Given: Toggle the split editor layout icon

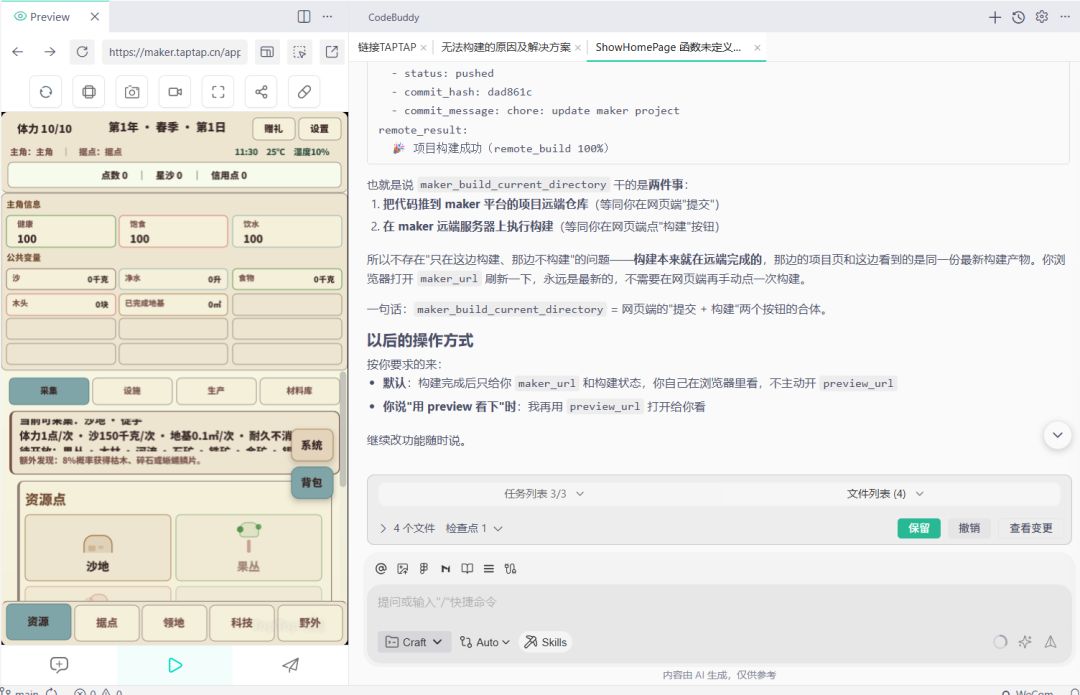Looking at the screenshot, I should pyautogui.click(x=304, y=17).
